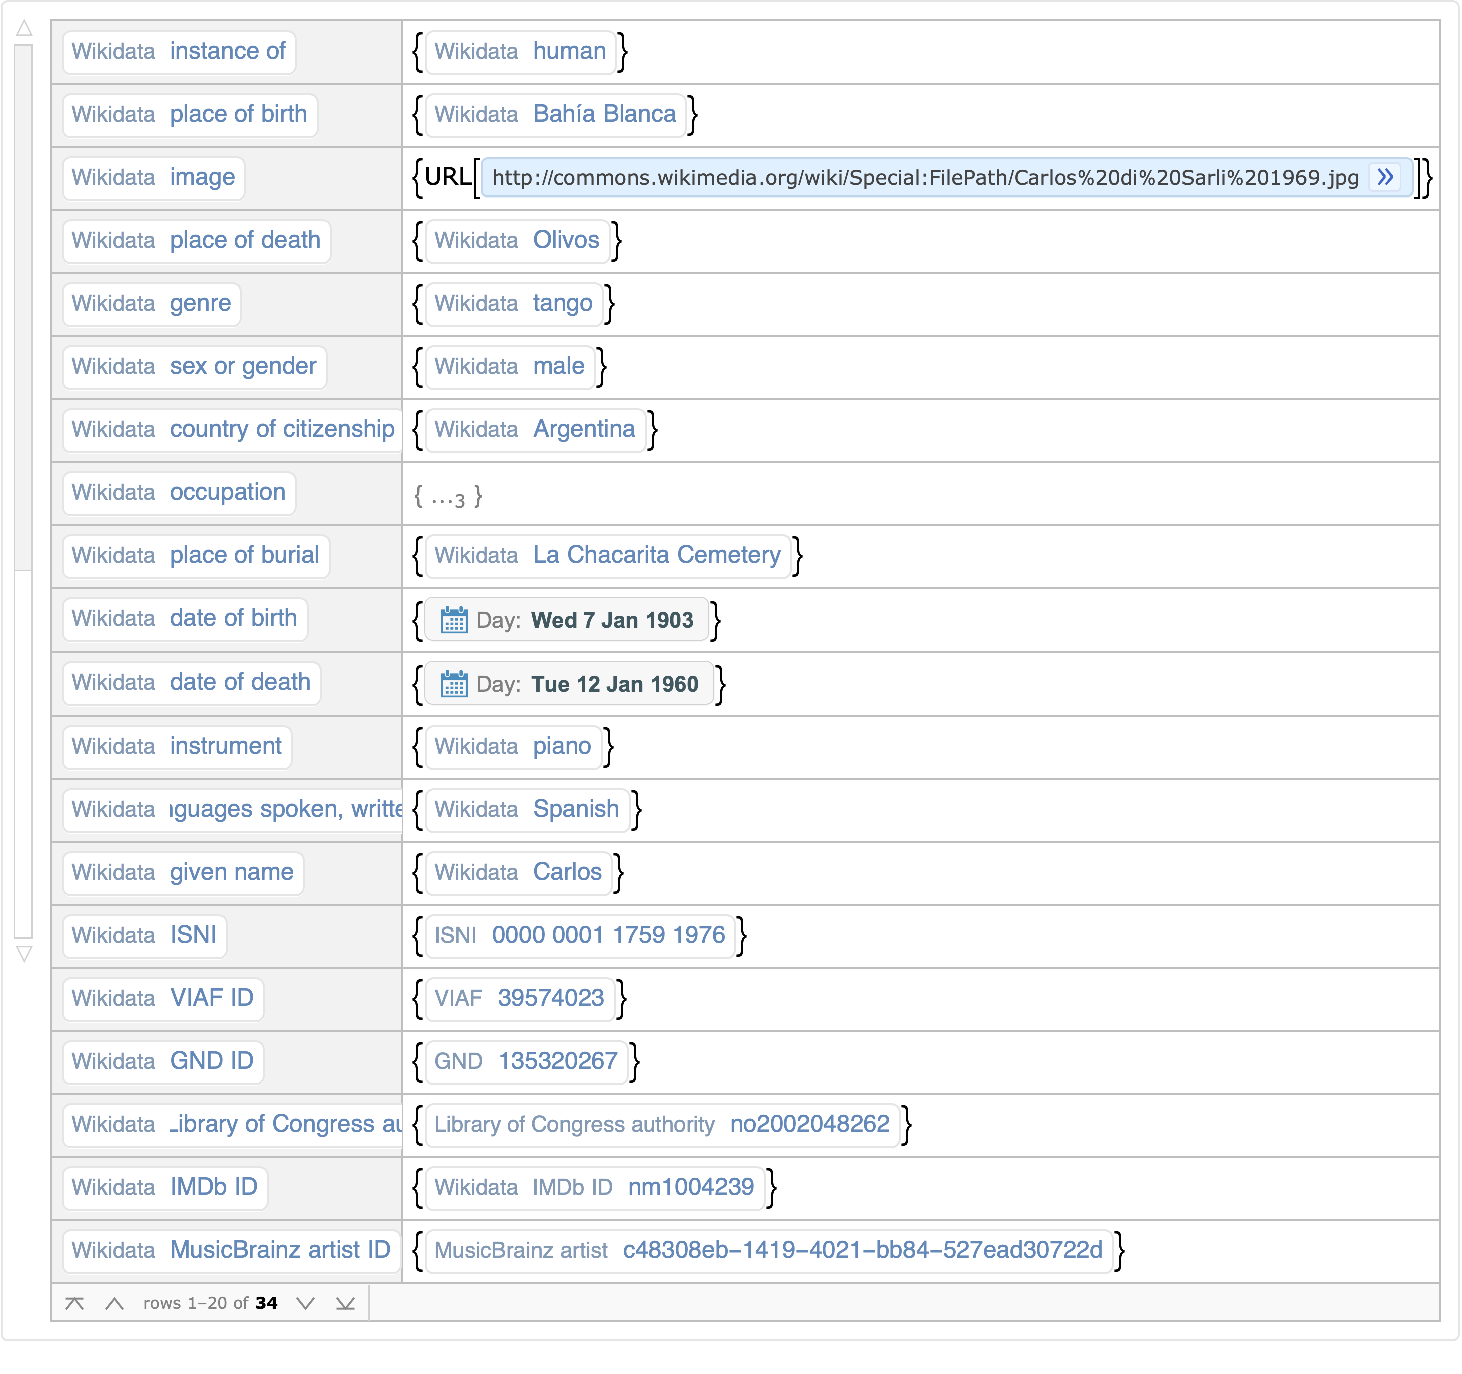The image size is (1462, 1374).
Task: Expand the collapsed occupation list
Action: (448, 497)
